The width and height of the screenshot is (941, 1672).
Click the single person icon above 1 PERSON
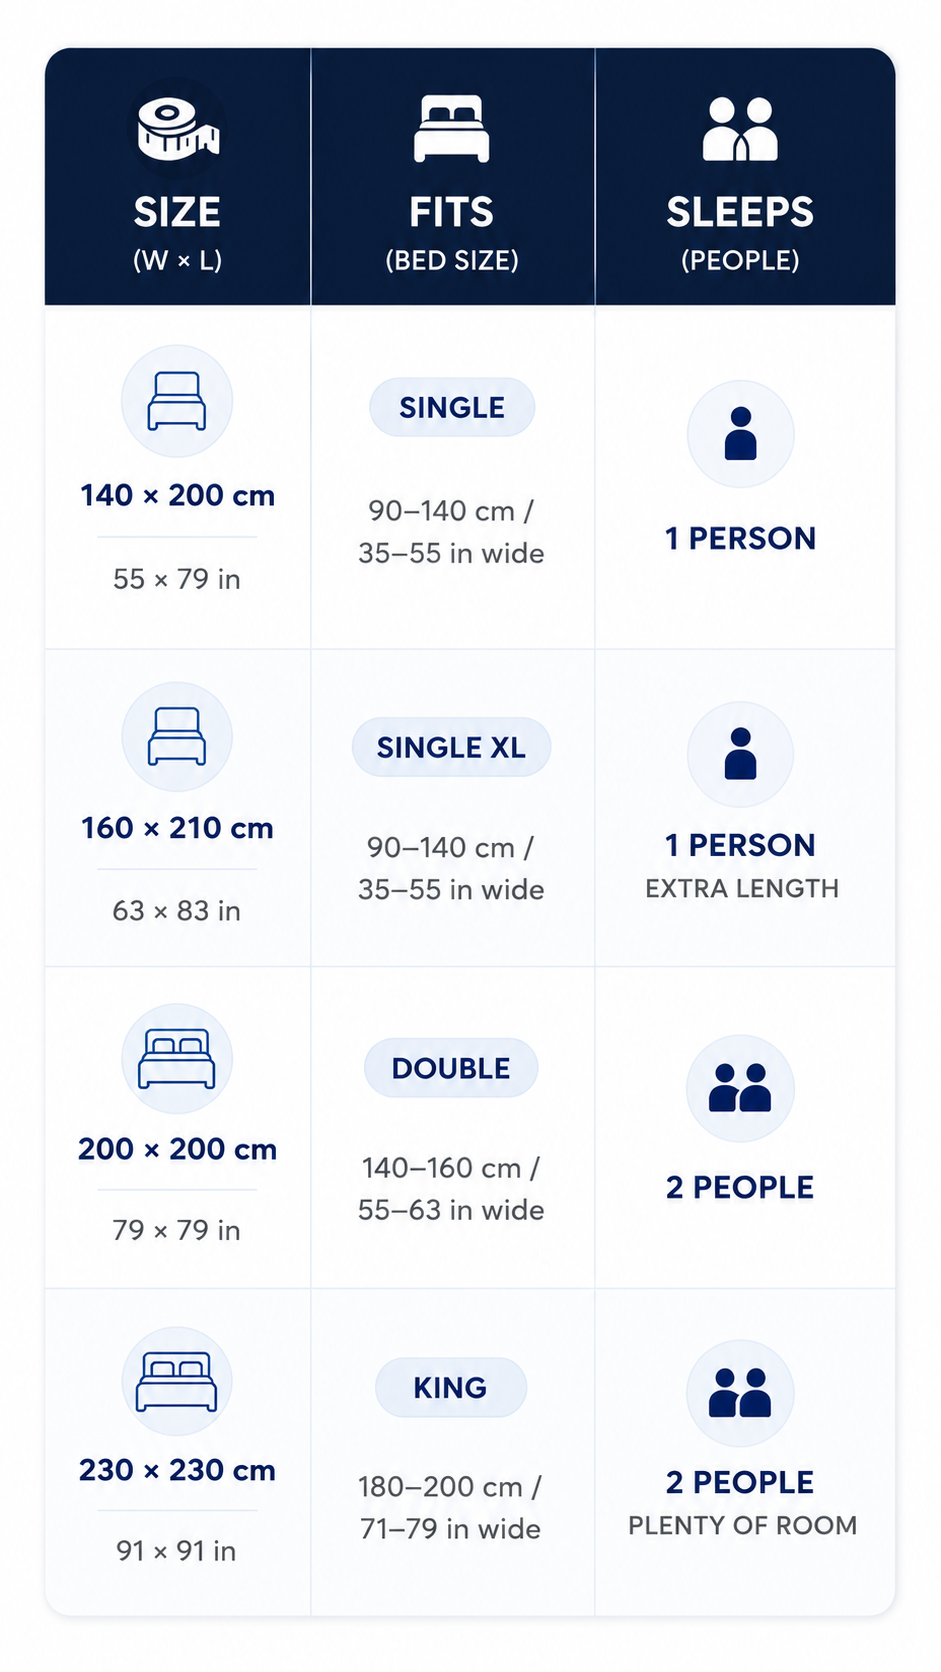click(741, 434)
